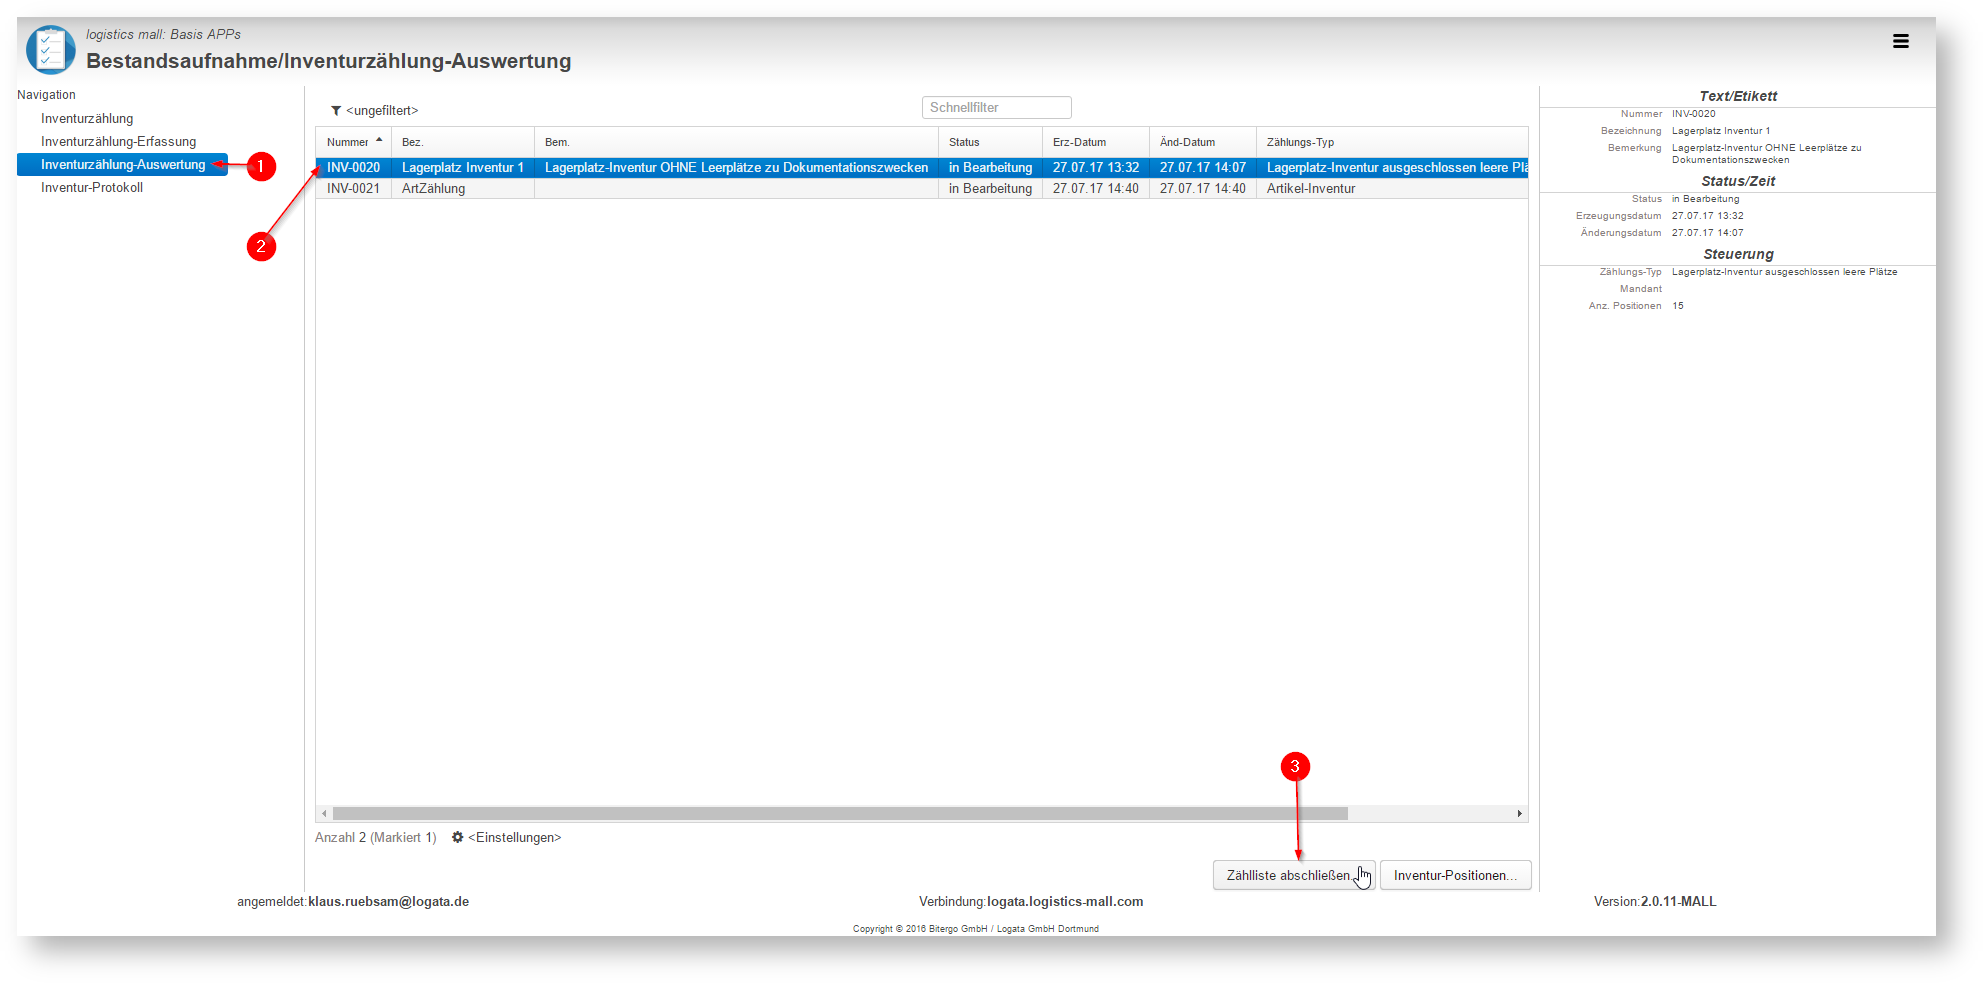Open Inventur-Protokoll navigation entry
Screen dimensions: 1984x984
92,188
